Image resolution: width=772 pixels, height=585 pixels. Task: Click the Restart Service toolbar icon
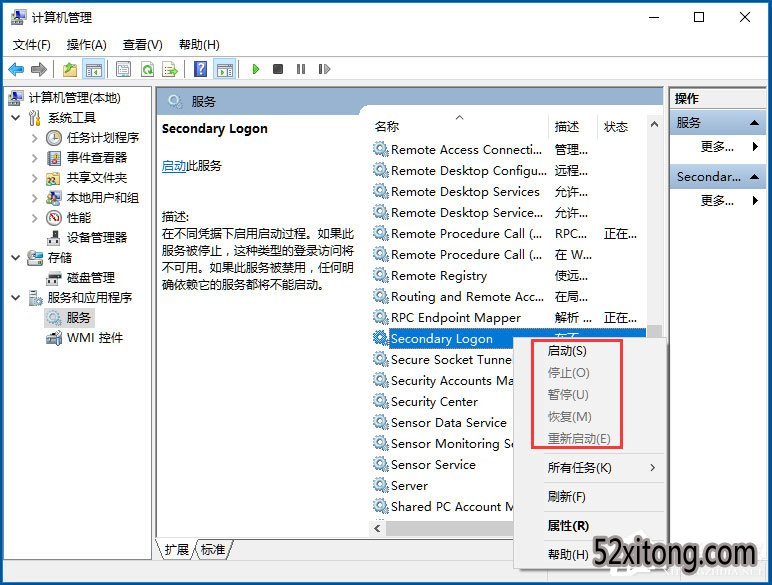pyautogui.click(x=323, y=69)
